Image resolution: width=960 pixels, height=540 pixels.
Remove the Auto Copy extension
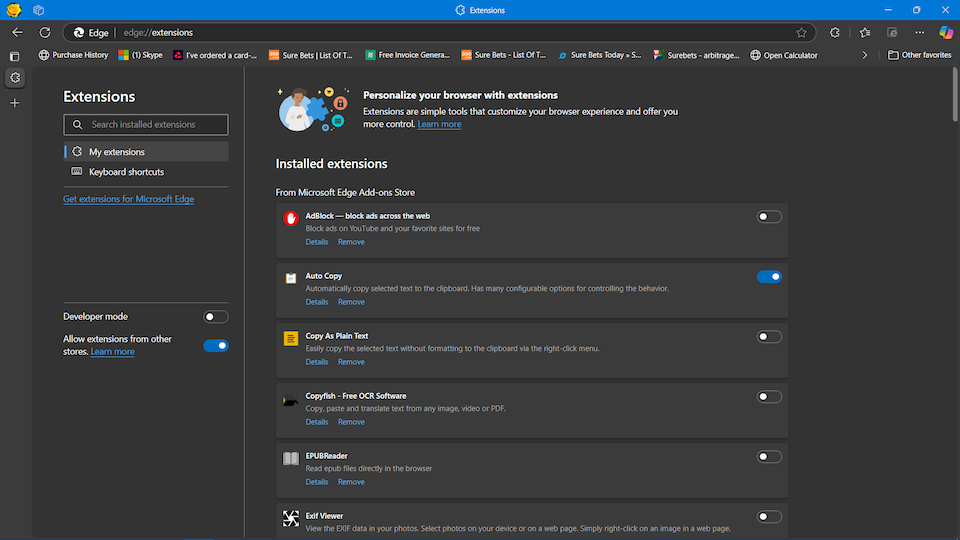coord(351,302)
